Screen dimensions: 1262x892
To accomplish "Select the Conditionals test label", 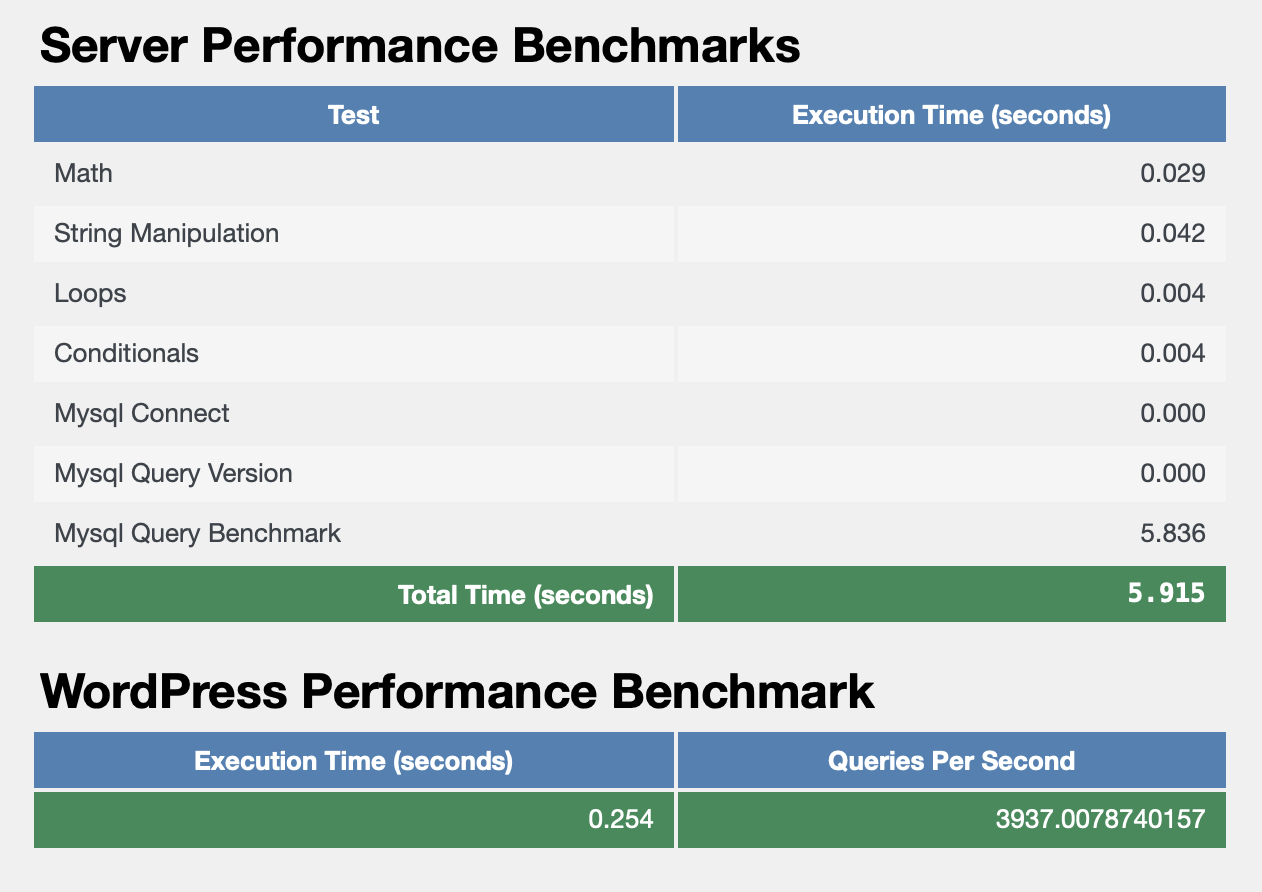I will (x=126, y=354).
